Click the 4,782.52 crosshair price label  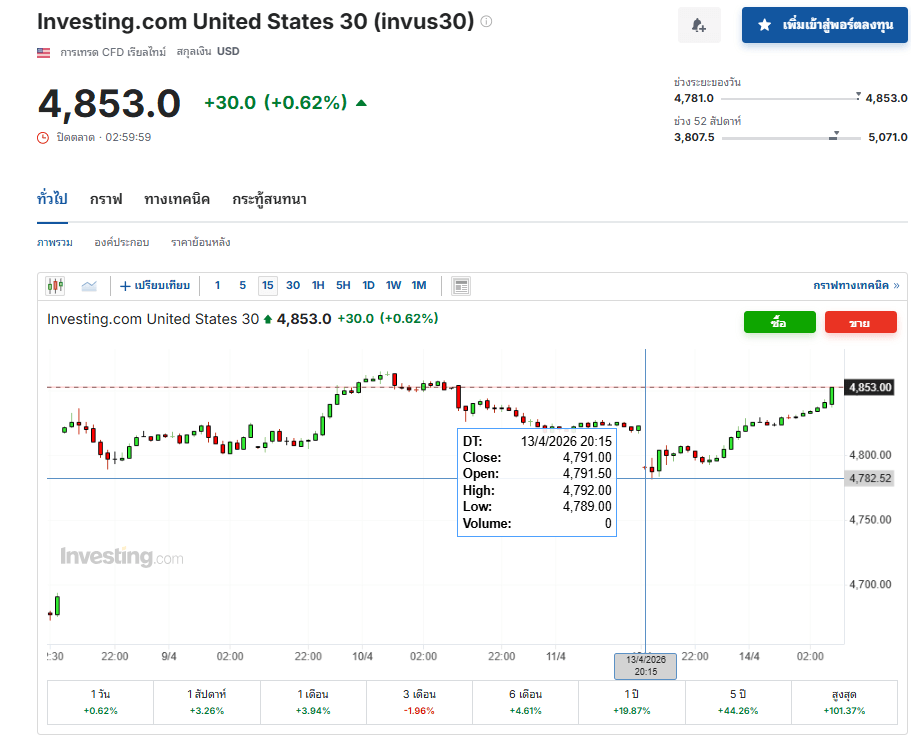pyautogui.click(x=869, y=478)
